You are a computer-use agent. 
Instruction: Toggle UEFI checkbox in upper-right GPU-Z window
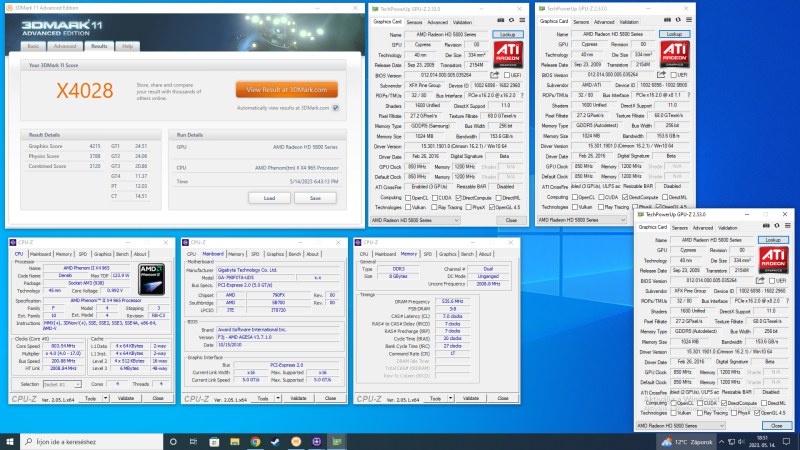[674, 74]
